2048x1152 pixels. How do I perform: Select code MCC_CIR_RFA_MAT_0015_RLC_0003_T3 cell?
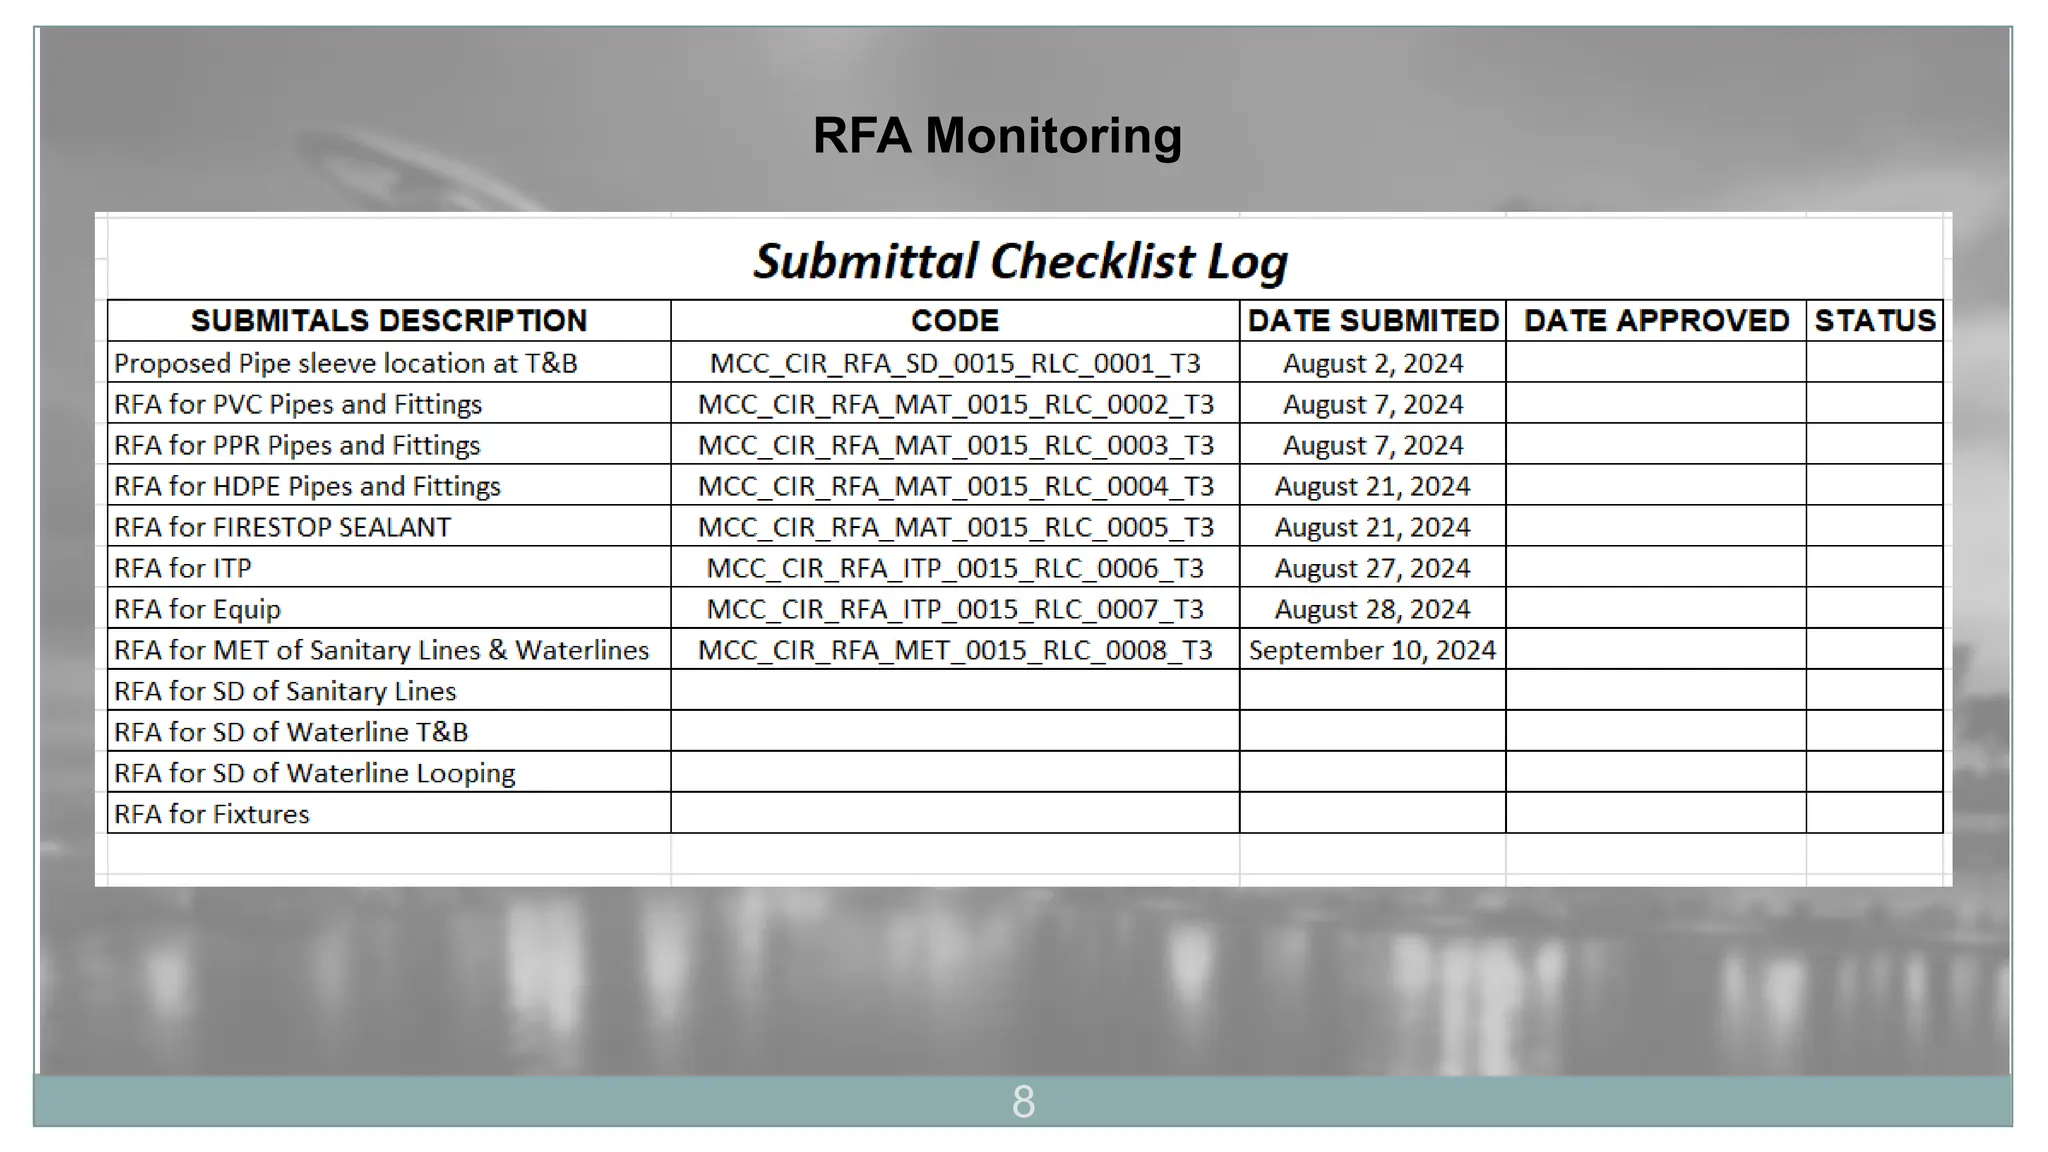[x=955, y=445]
